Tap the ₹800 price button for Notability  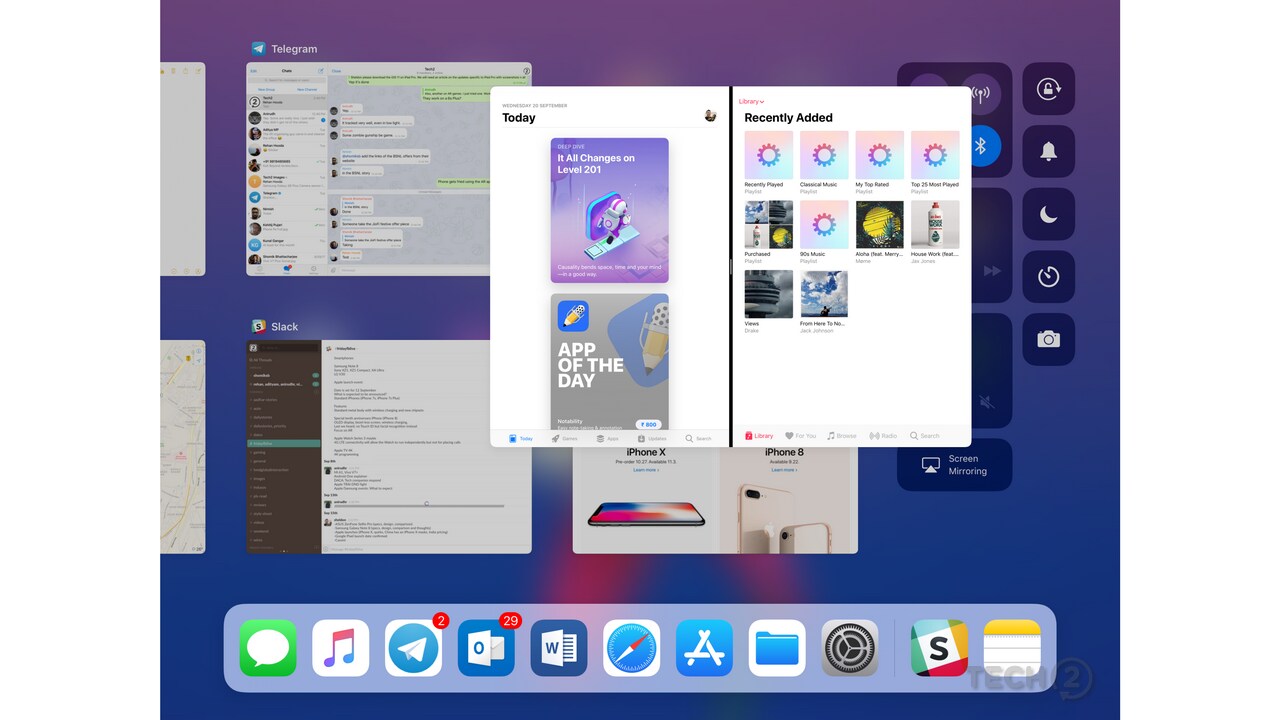[648, 424]
